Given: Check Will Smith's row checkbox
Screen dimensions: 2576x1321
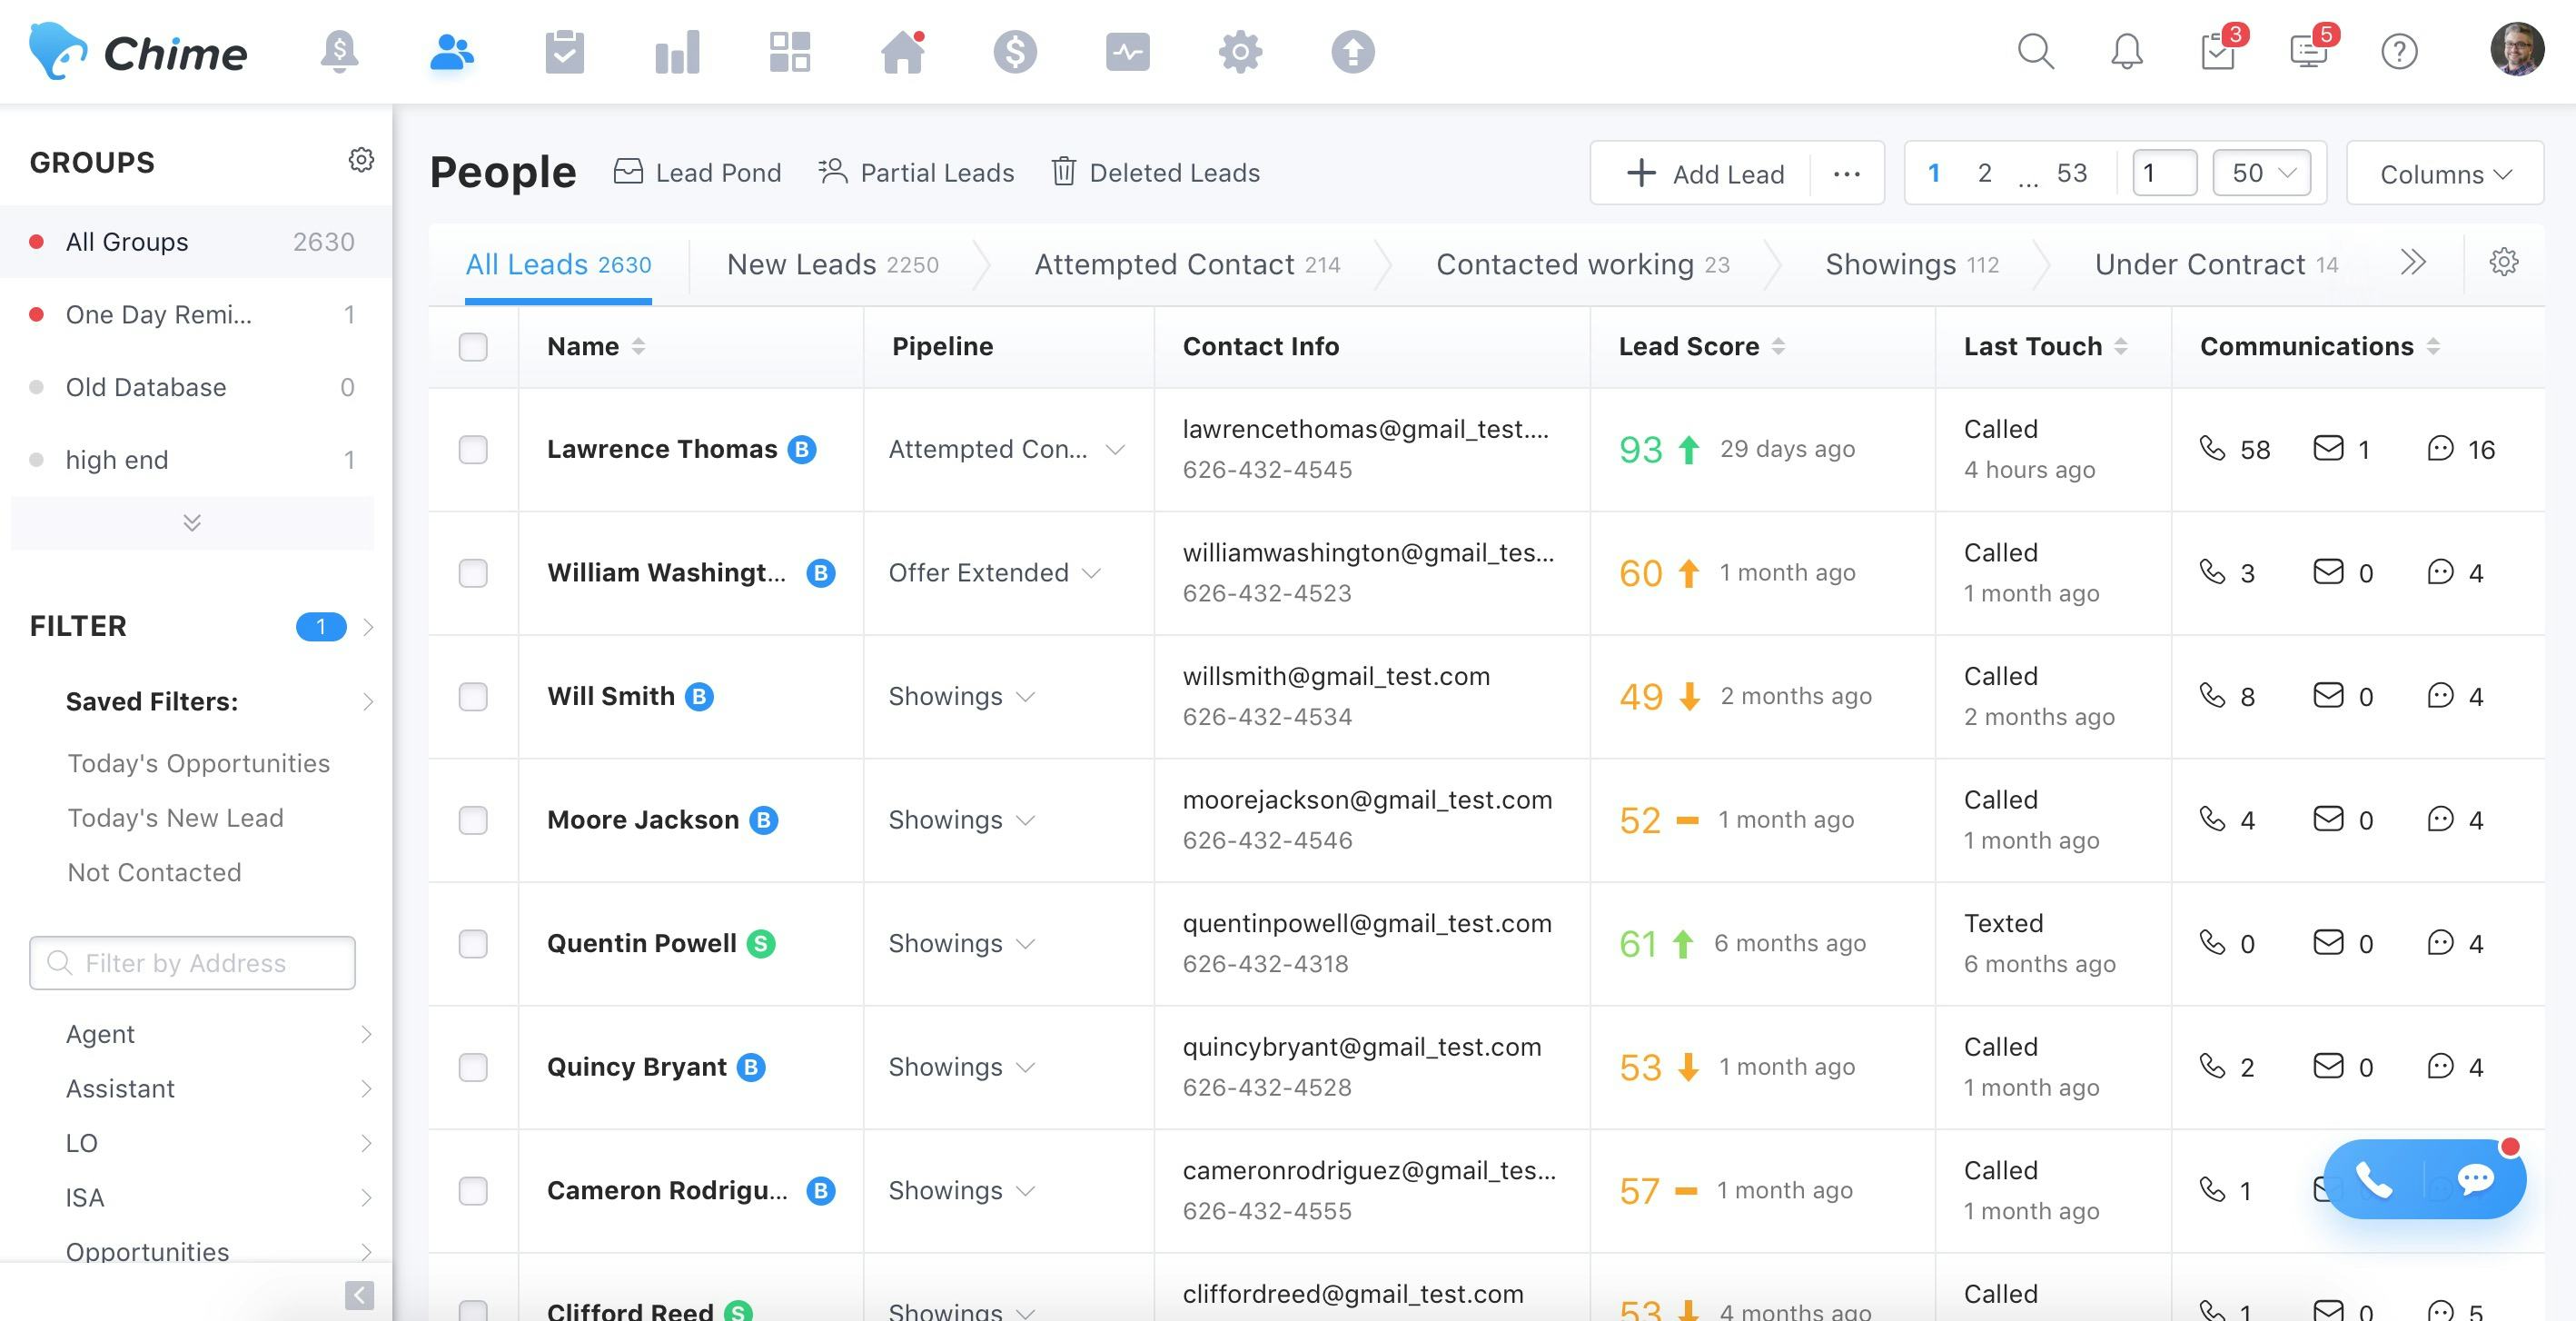Looking at the screenshot, I should (x=473, y=696).
